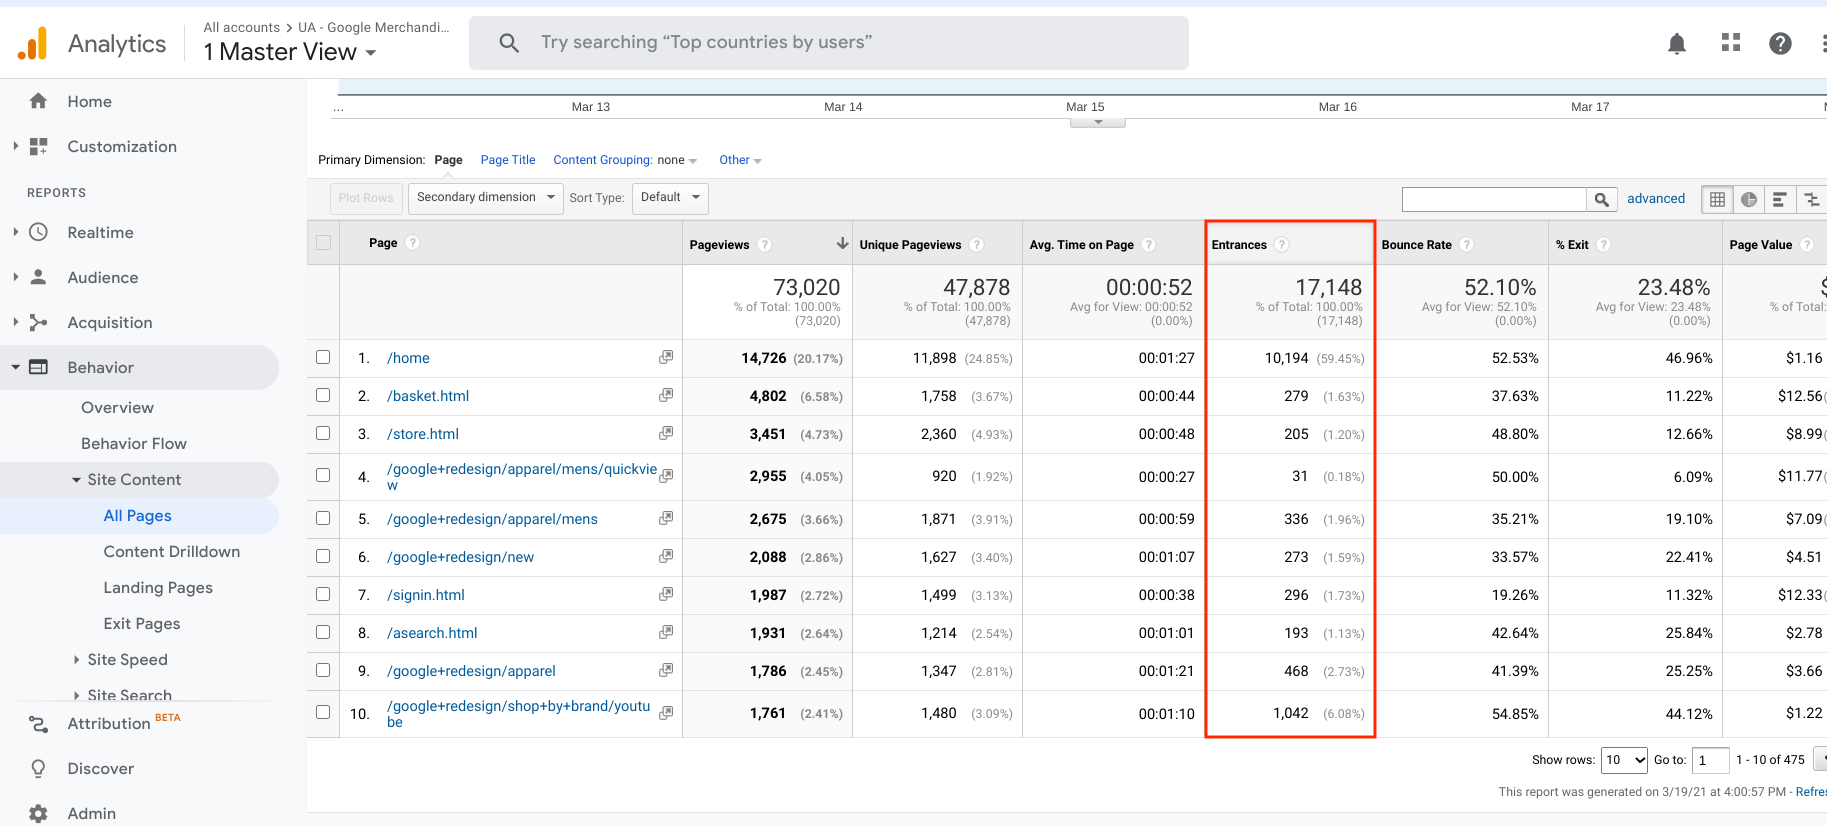Check the /google+redesign/apparel row checkbox

tap(323, 670)
